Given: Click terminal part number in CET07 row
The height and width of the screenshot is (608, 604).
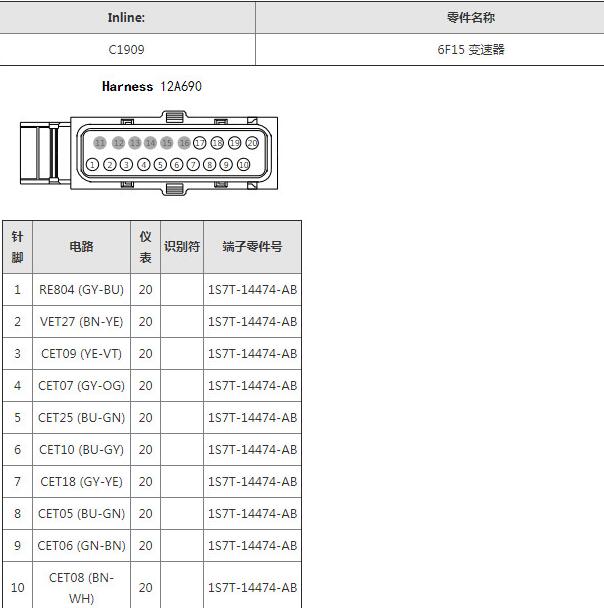Looking at the screenshot, I should coord(252,385).
